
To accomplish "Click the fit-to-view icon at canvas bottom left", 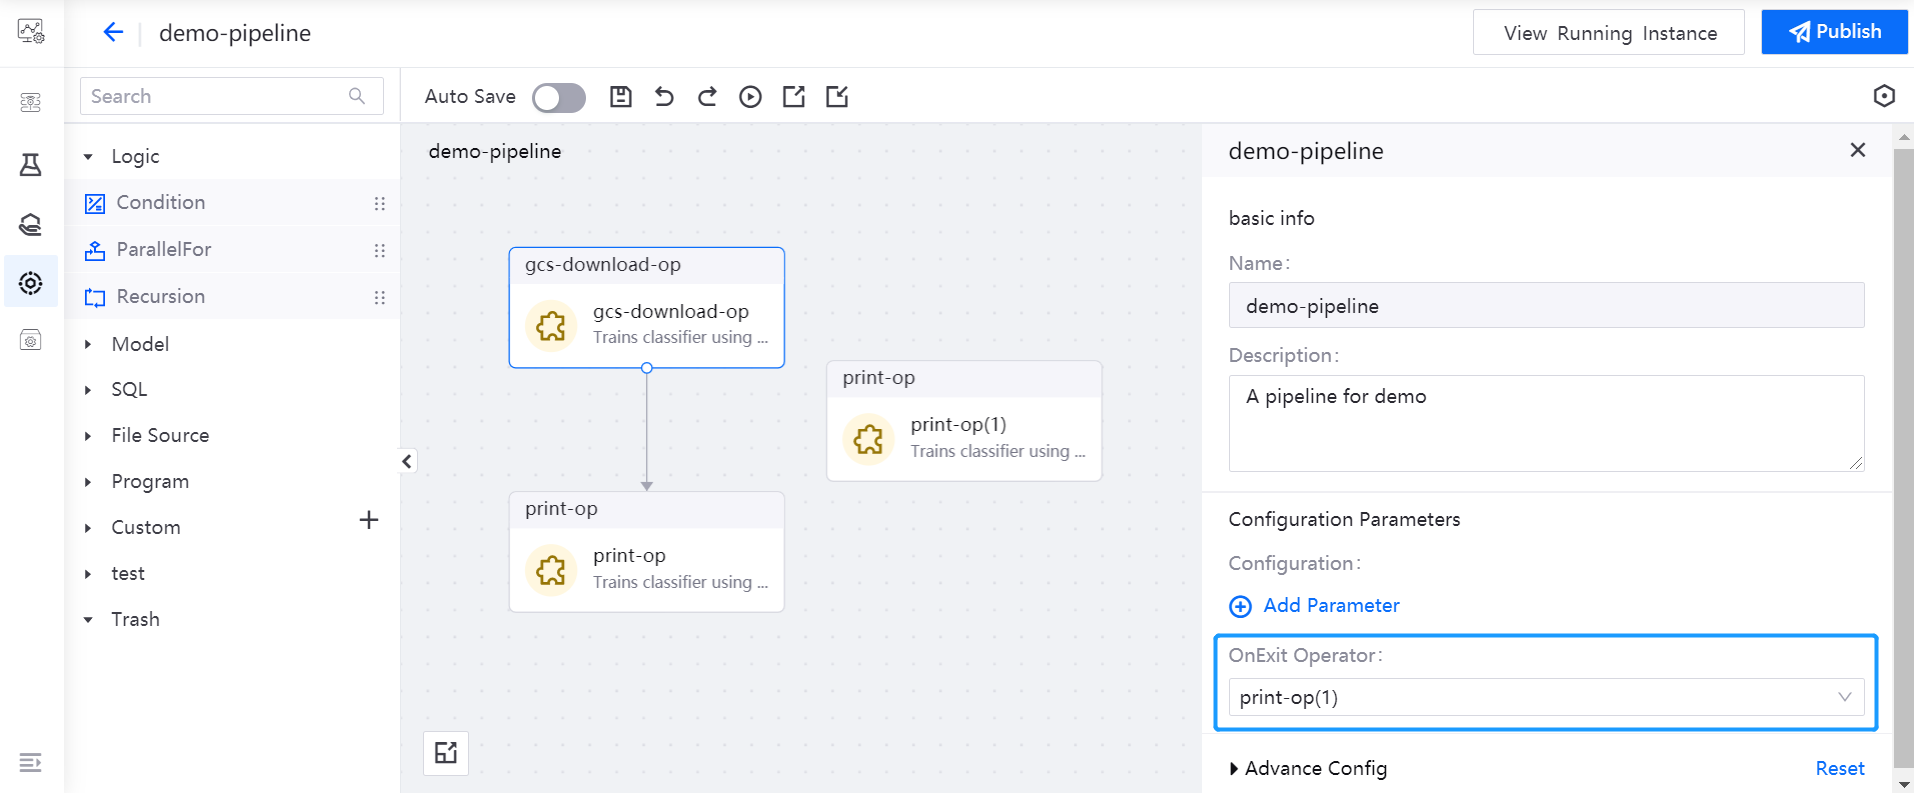I will pyautogui.click(x=446, y=753).
